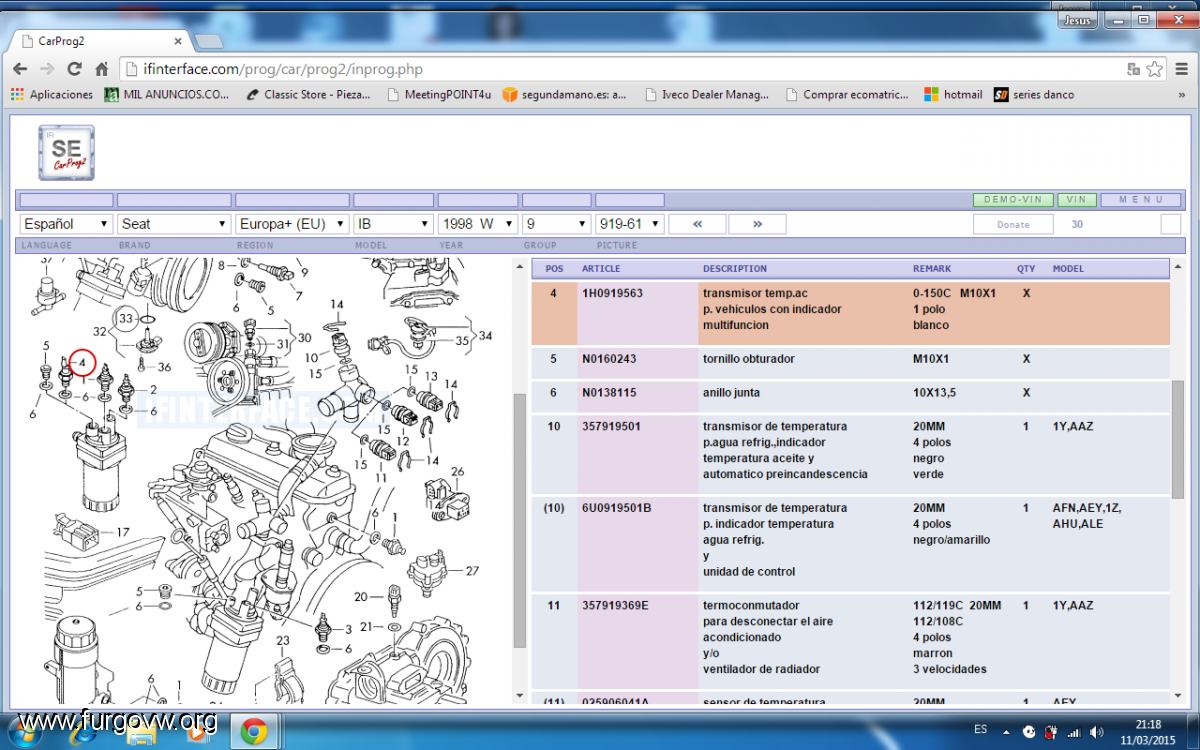Click the REMARK column header
The image size is (1200, 750).
[x=932, y=269]
